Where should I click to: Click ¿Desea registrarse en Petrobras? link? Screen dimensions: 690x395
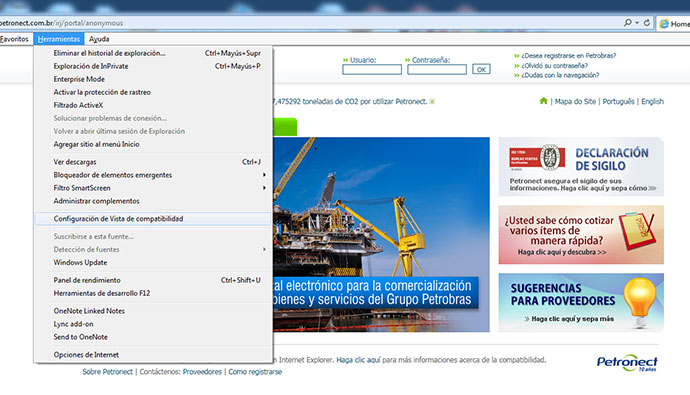coord(569,56)
